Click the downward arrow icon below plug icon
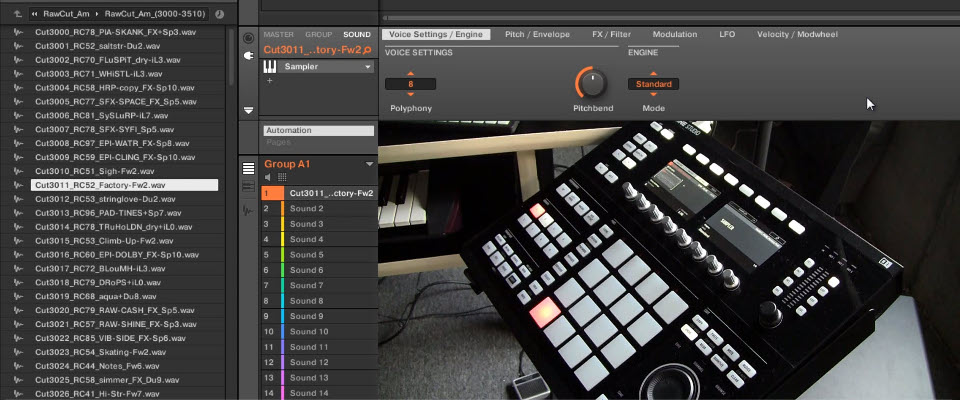This screenshot has width=960, height=400. 248,110
